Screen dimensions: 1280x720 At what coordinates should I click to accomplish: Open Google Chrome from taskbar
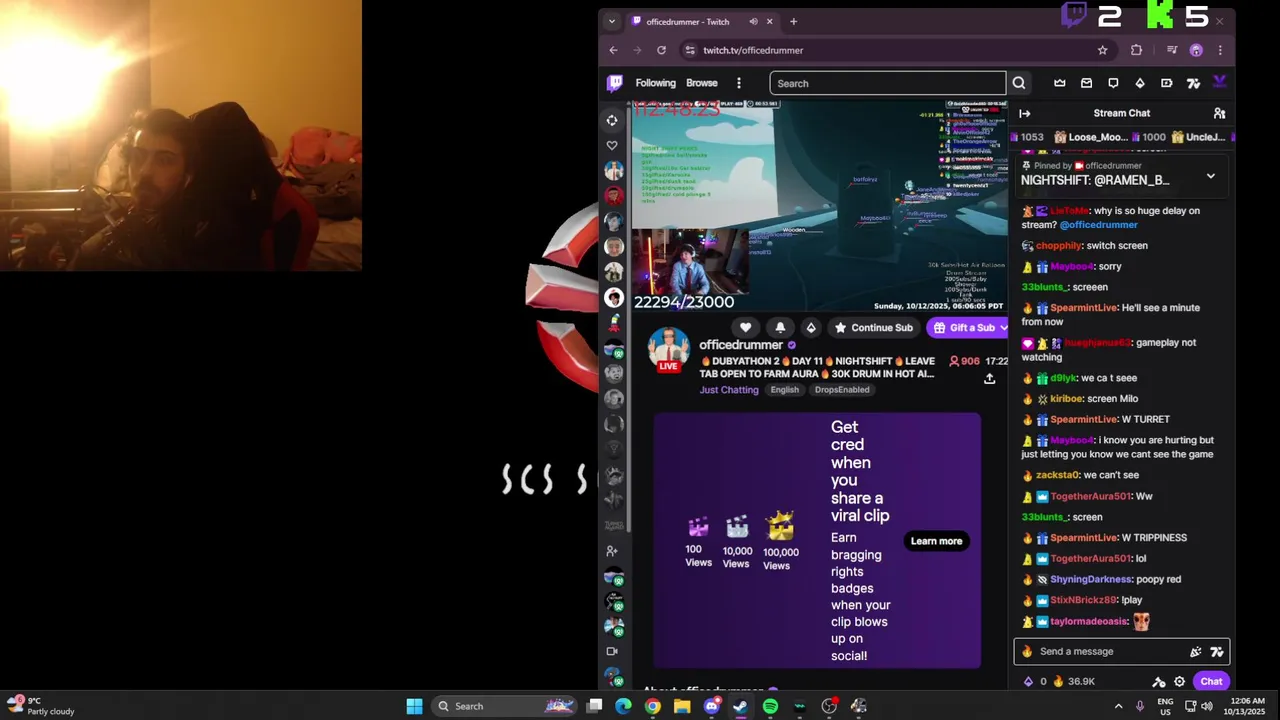[653, 706]
